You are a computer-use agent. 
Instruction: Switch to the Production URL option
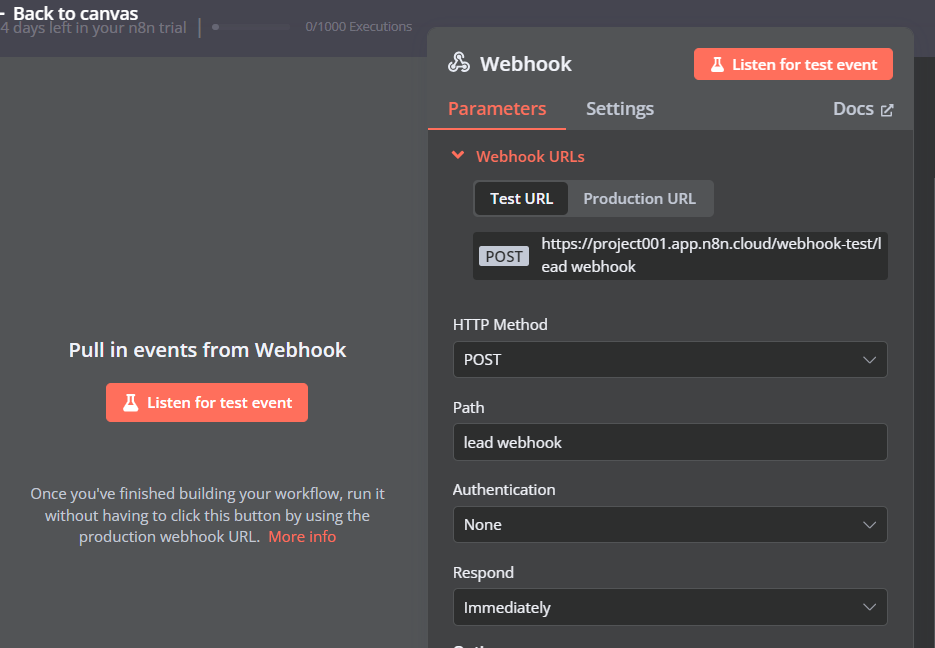click(639, 199)
